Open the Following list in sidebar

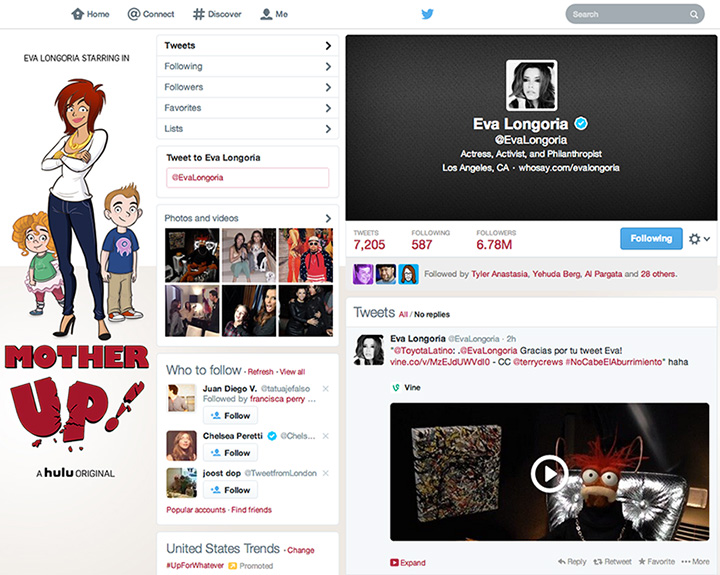pos(248,67)
